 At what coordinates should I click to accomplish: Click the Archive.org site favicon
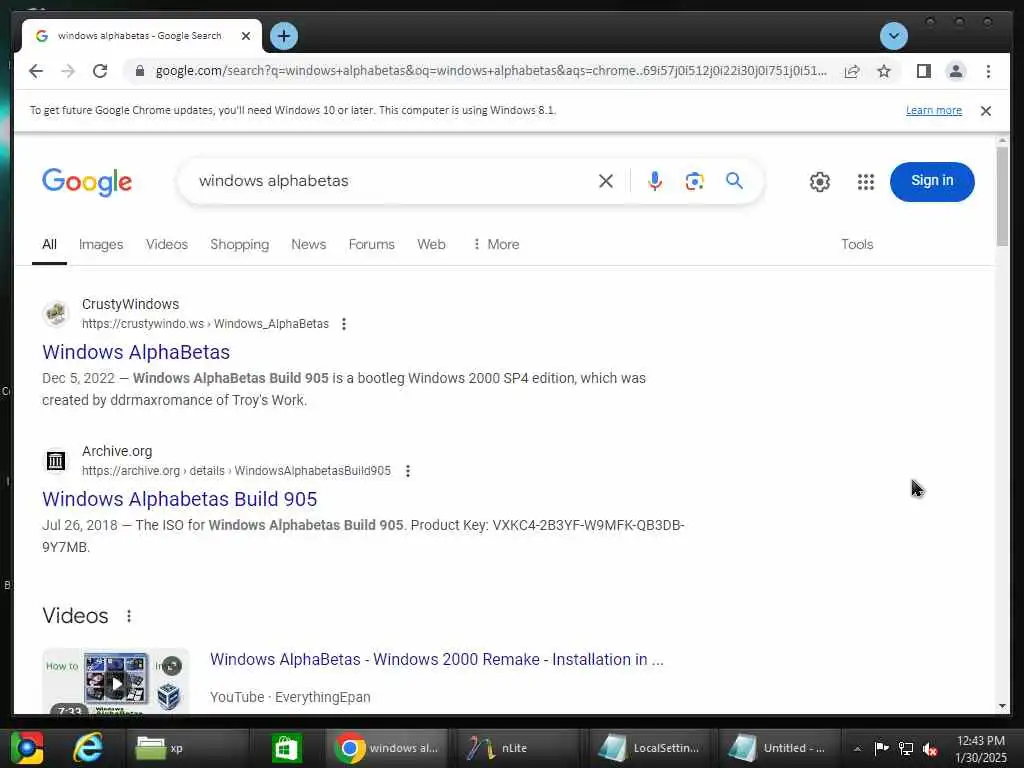point(56,460)
